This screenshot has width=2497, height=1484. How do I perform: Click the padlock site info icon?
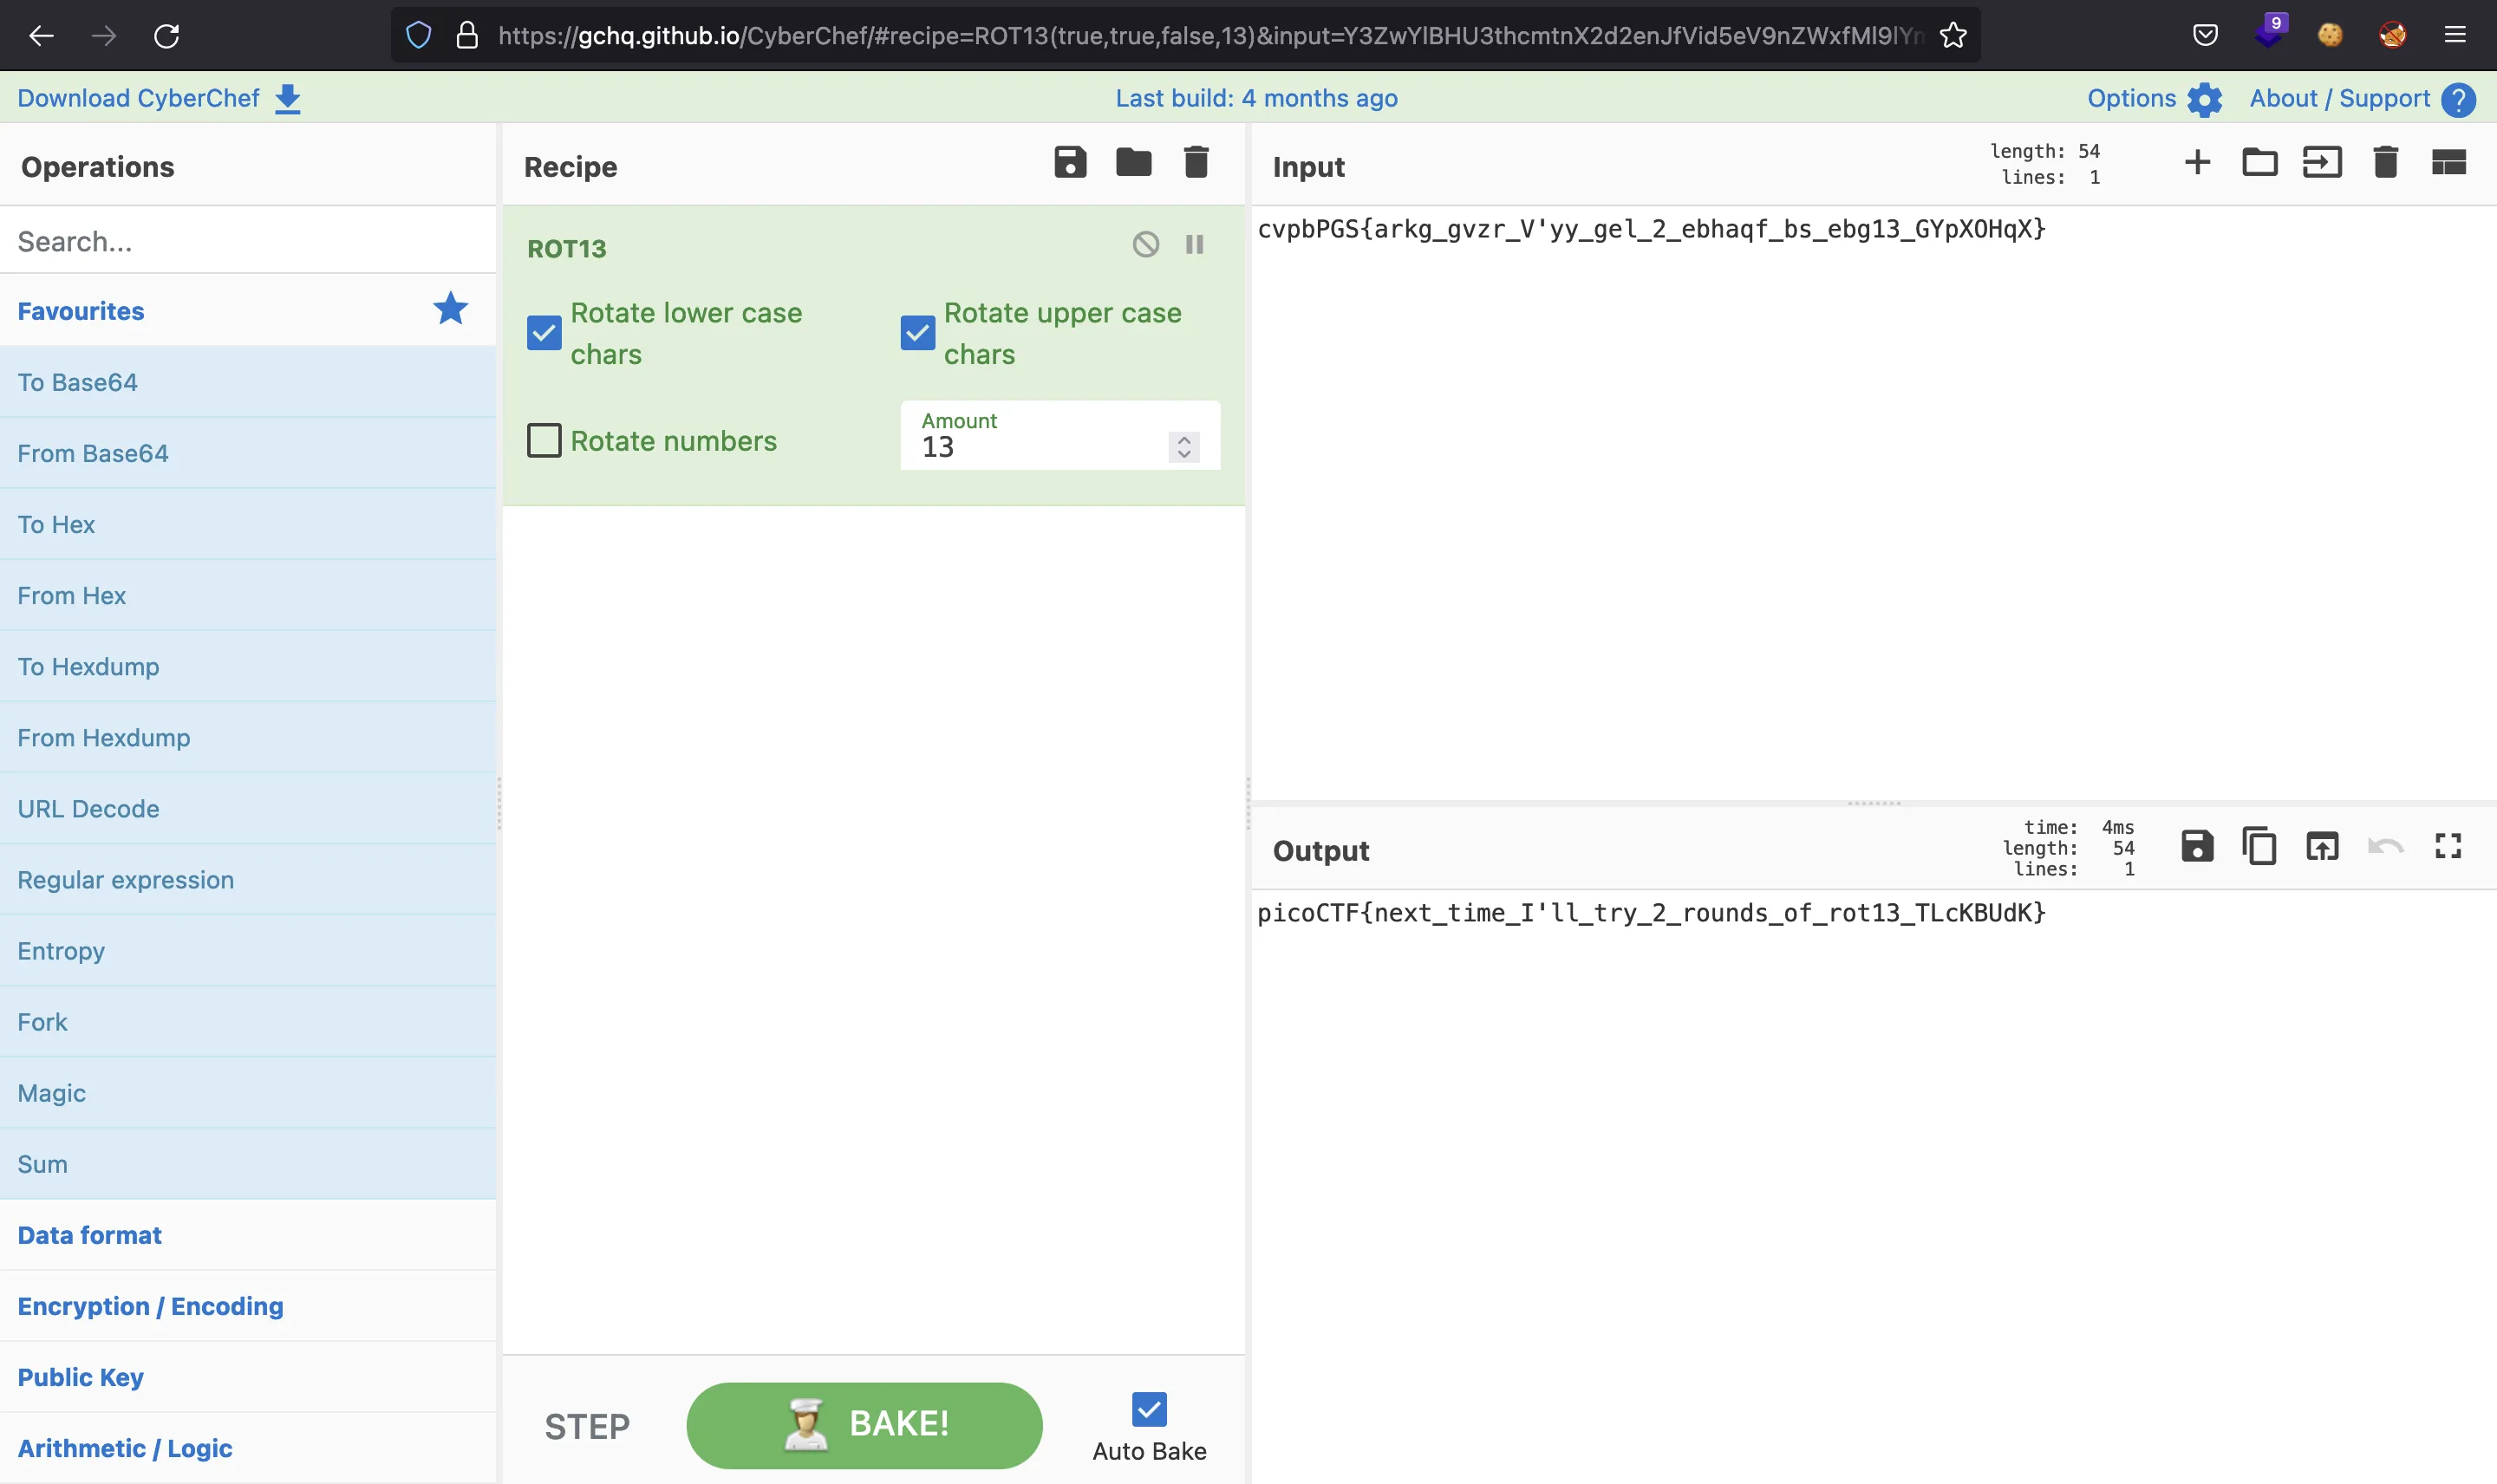coord(467,36)
